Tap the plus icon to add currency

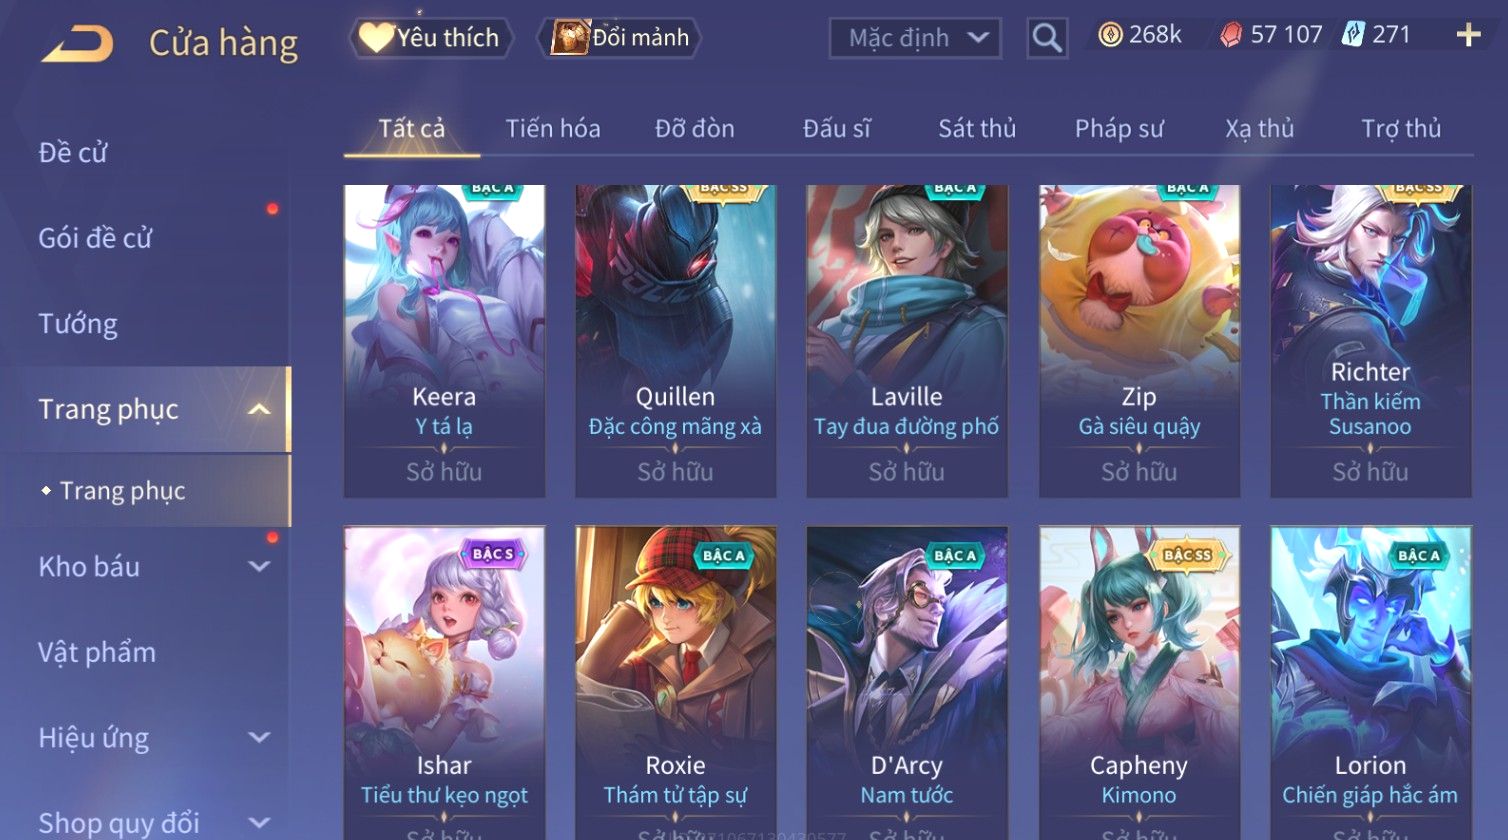click(1468, 36)
